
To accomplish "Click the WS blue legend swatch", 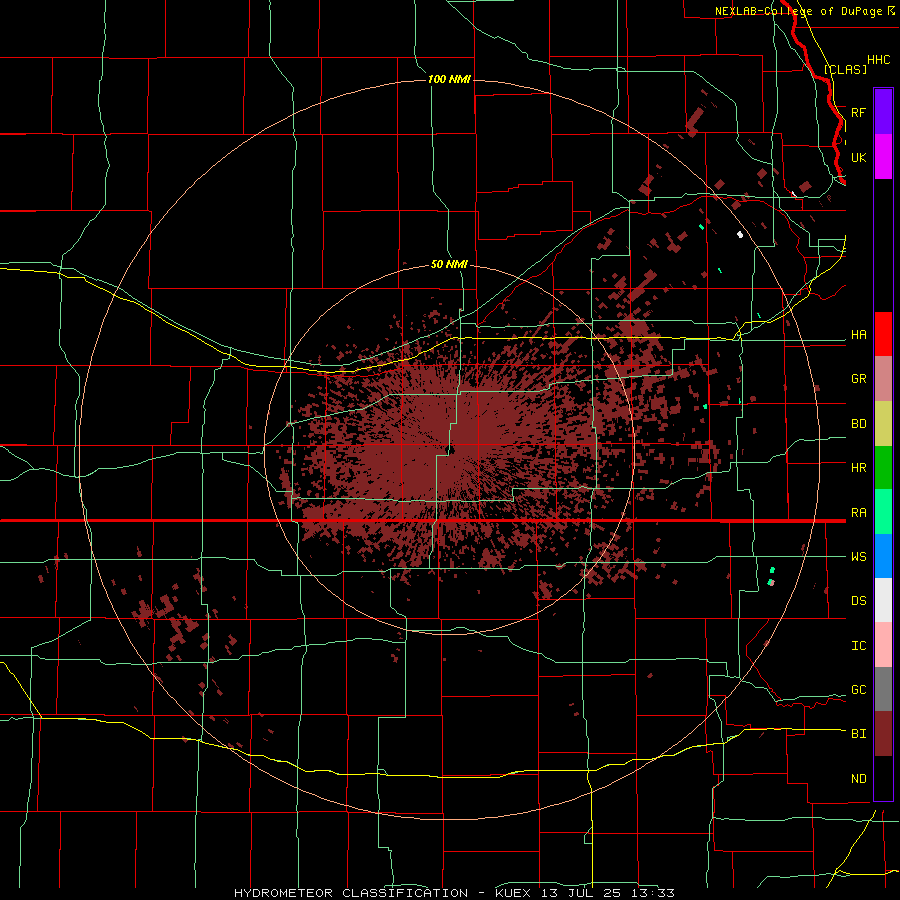I will click(x=883, y=556).
